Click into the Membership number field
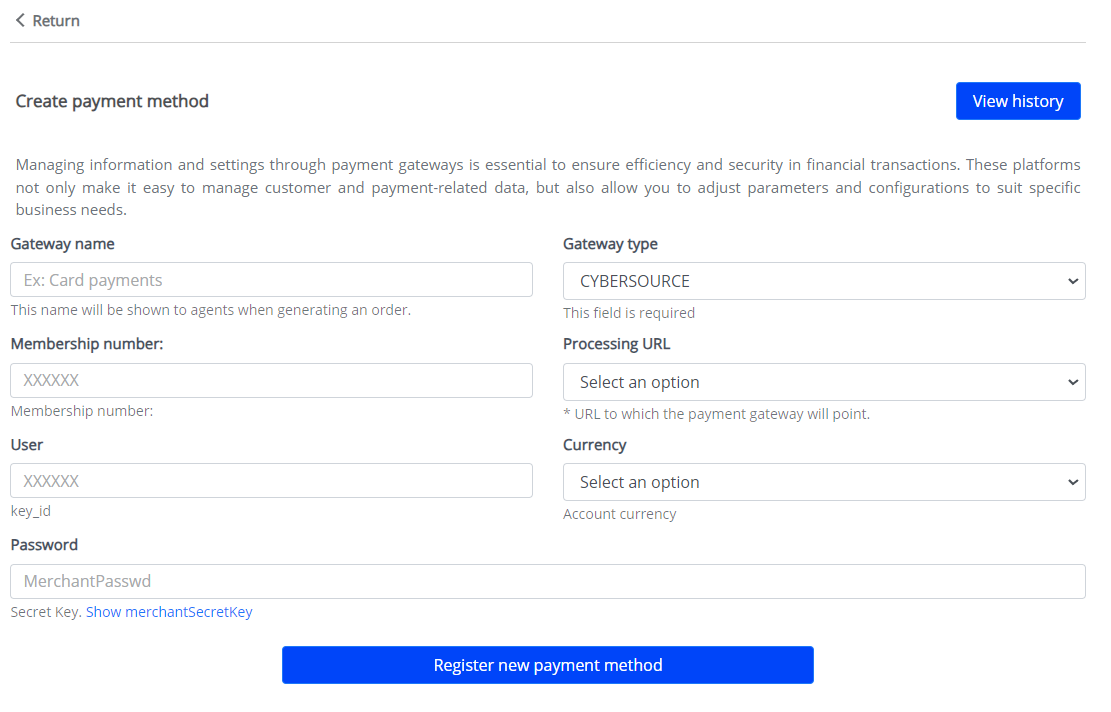This screenshot has width=1111, height=712. point(271,381)
